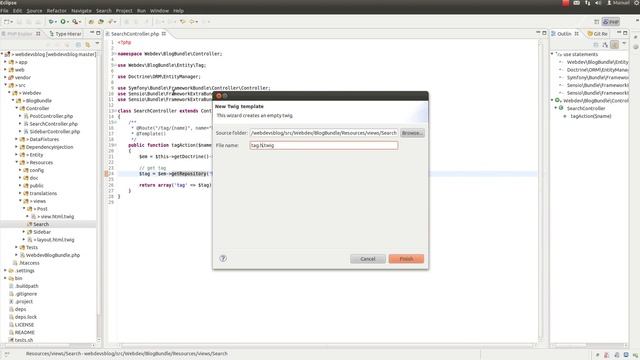Click the Browse... button in dialog

(x=412, y=133)
